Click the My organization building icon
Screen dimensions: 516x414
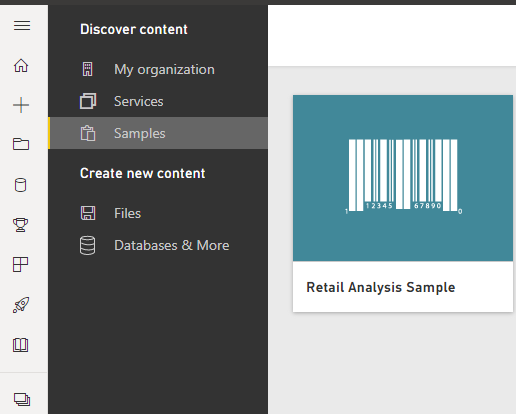[x=88, y=69]
